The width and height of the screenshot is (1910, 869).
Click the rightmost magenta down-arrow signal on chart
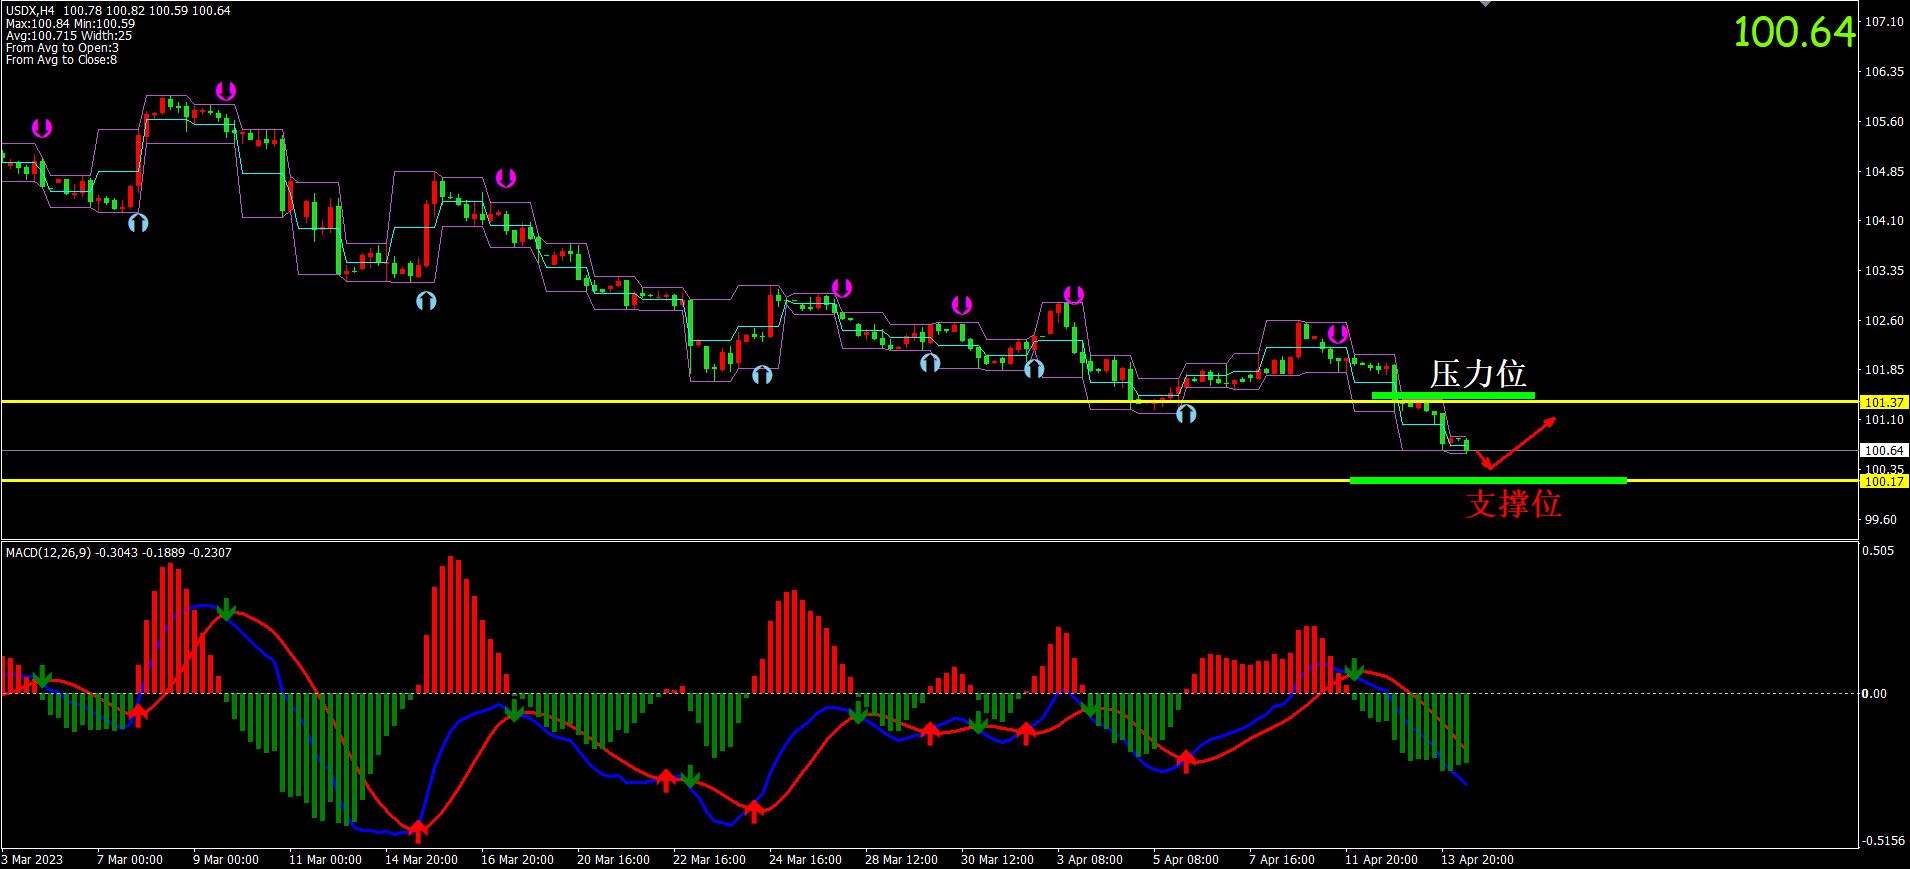(1337, 334)
